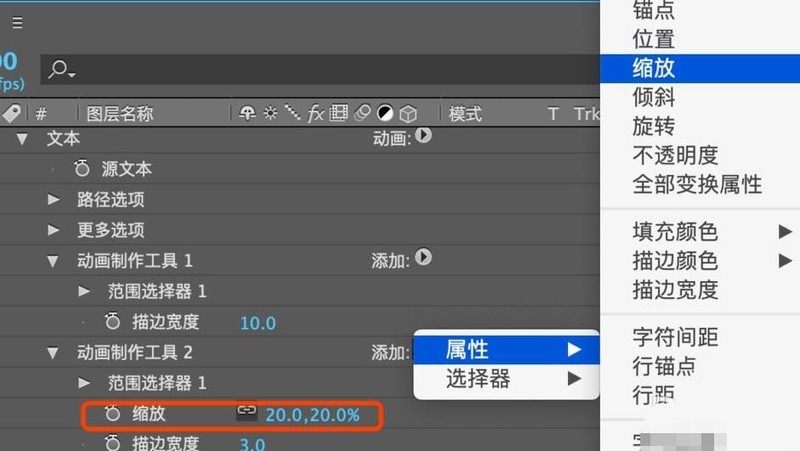Choose 全部变换属性 menu item
This screenshot has height=451, width=800.
(700, 184)
